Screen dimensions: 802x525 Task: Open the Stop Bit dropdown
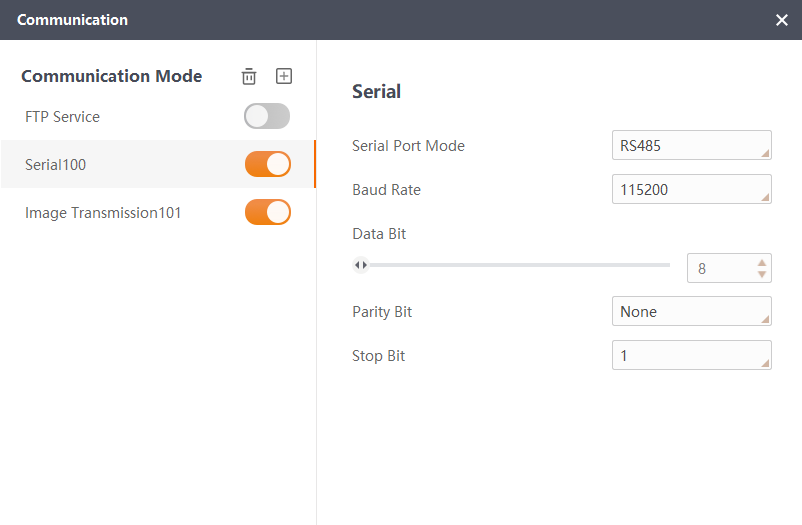click(x=692, y=355)
